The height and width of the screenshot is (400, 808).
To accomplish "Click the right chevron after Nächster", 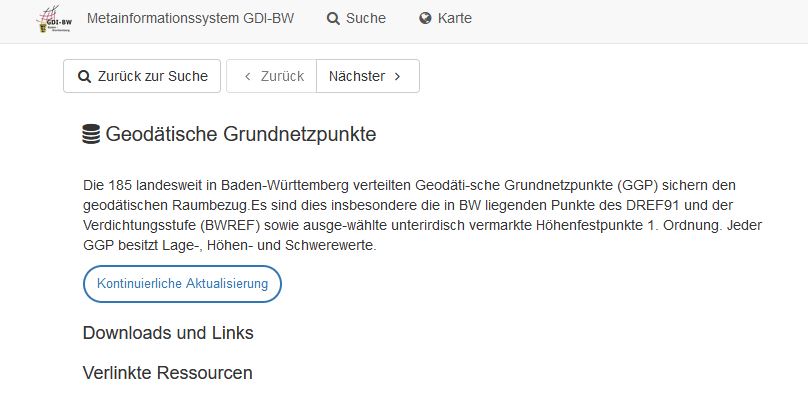I will point(397,76).
